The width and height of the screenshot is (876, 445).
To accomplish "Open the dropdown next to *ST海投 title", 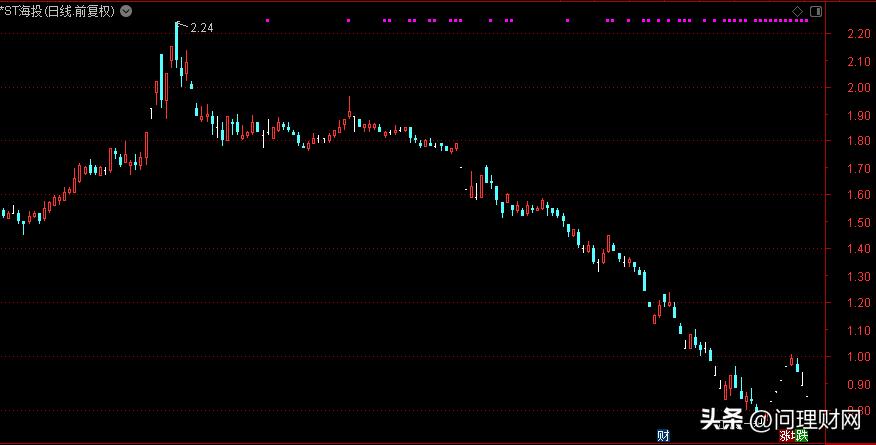I will click(x=126, y=11).
